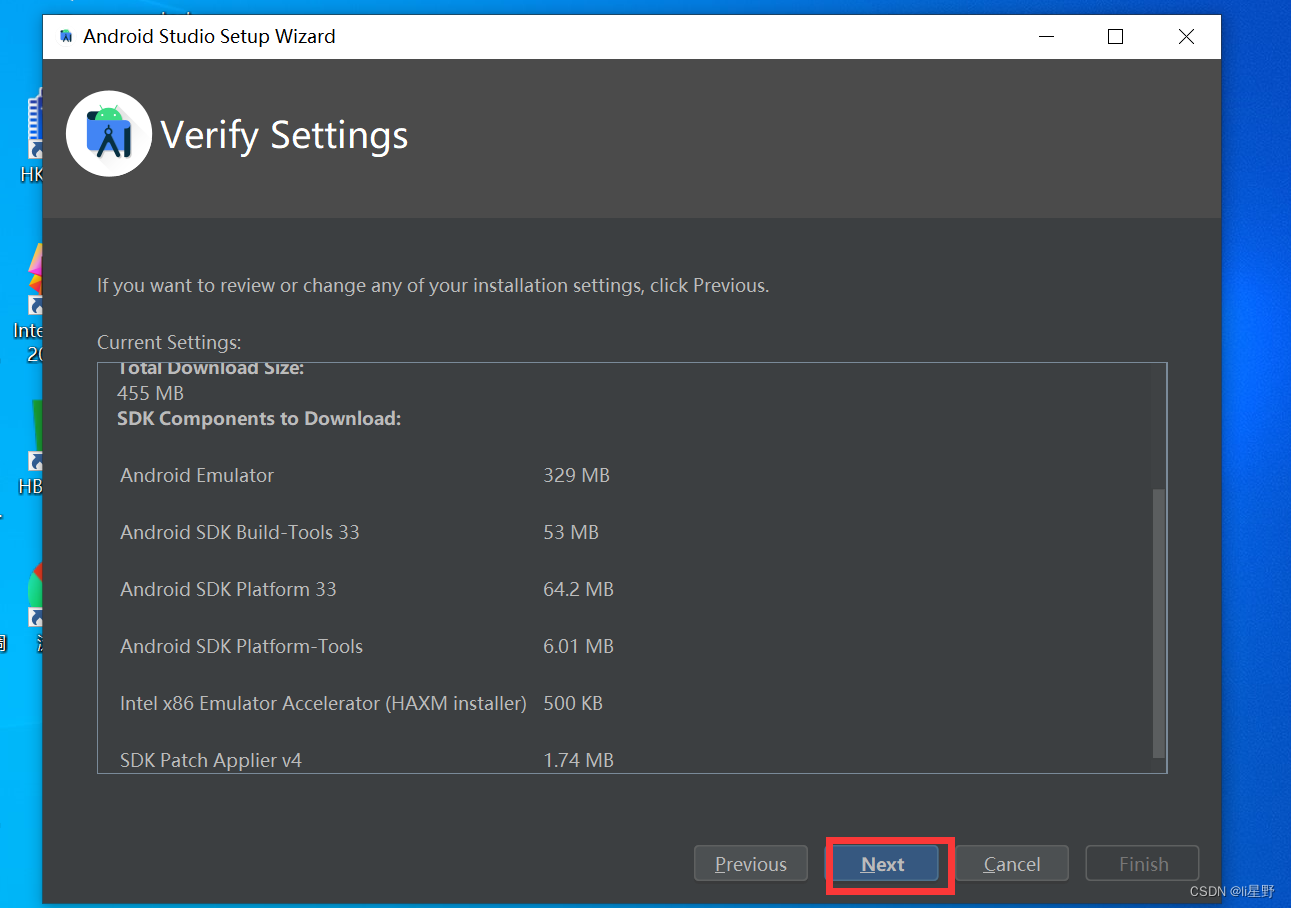Screen dimensions: 1291x908
Task: Click the Next button
Action: tap(883, 864)
